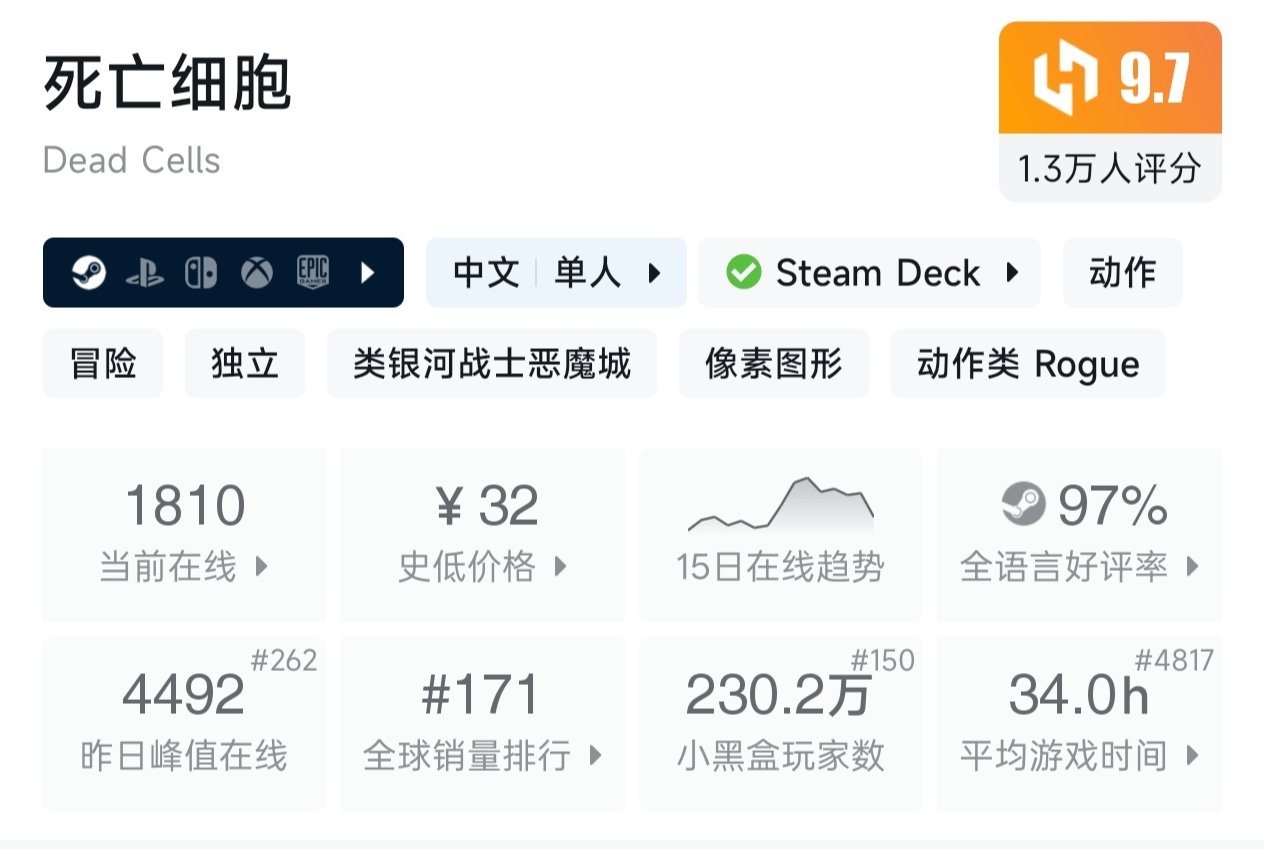Expand the 中文 单人 language details arrow
Viewport: 1264px width, 849px height.
655,273
